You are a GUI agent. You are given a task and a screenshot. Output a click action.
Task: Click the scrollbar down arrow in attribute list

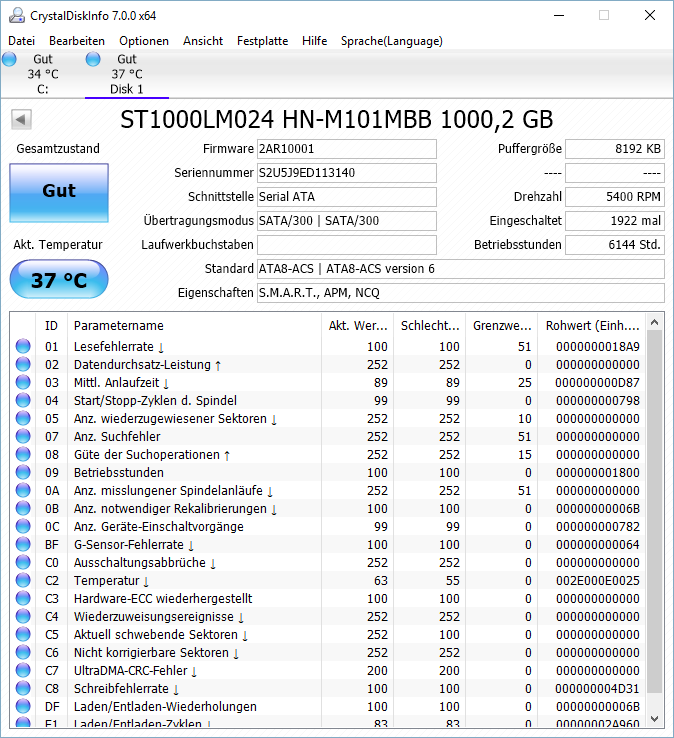pyautogui.click(x=654, y=719)
